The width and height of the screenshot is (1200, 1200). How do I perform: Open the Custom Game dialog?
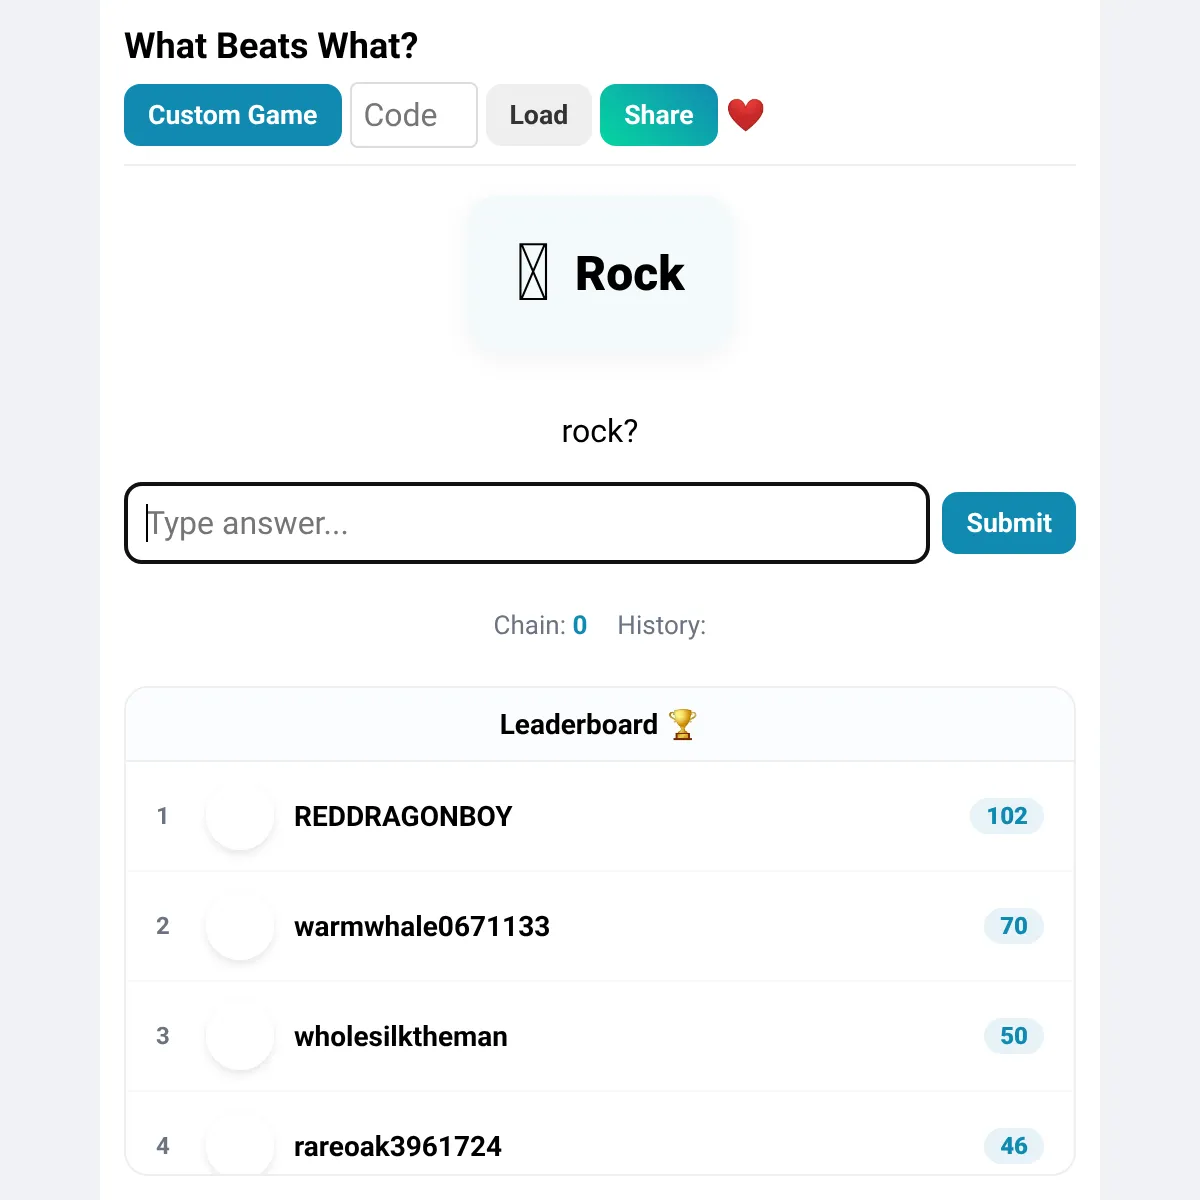[x=232, y=115]
